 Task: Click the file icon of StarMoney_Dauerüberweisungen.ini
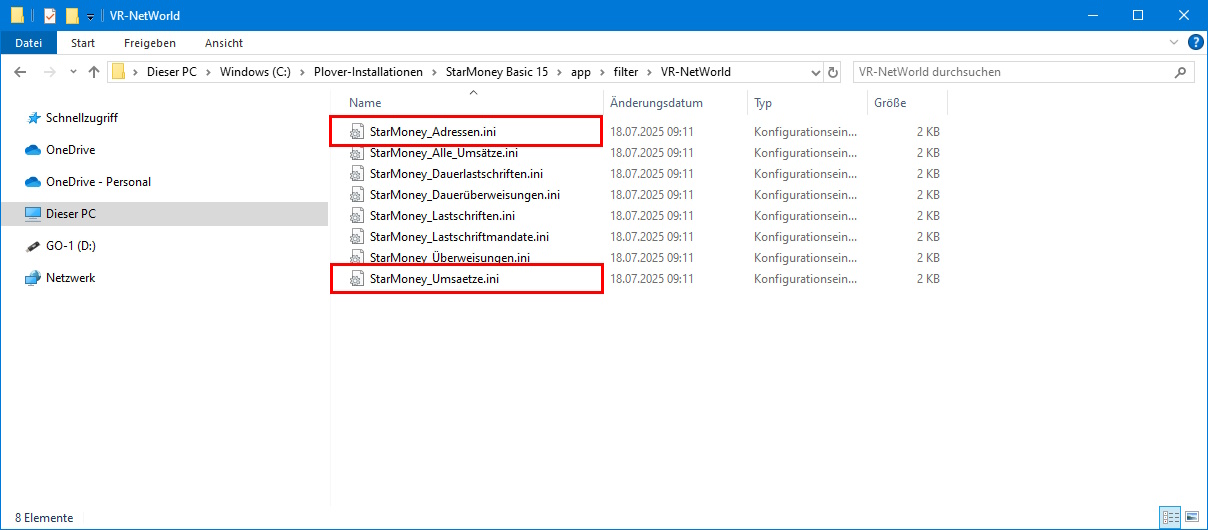357,194
